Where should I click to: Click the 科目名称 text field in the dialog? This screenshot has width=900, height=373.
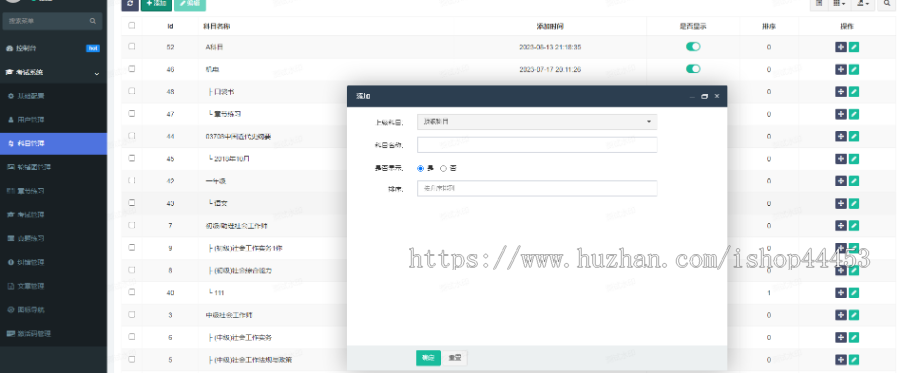pyautogui.click(x=537, y=145)
